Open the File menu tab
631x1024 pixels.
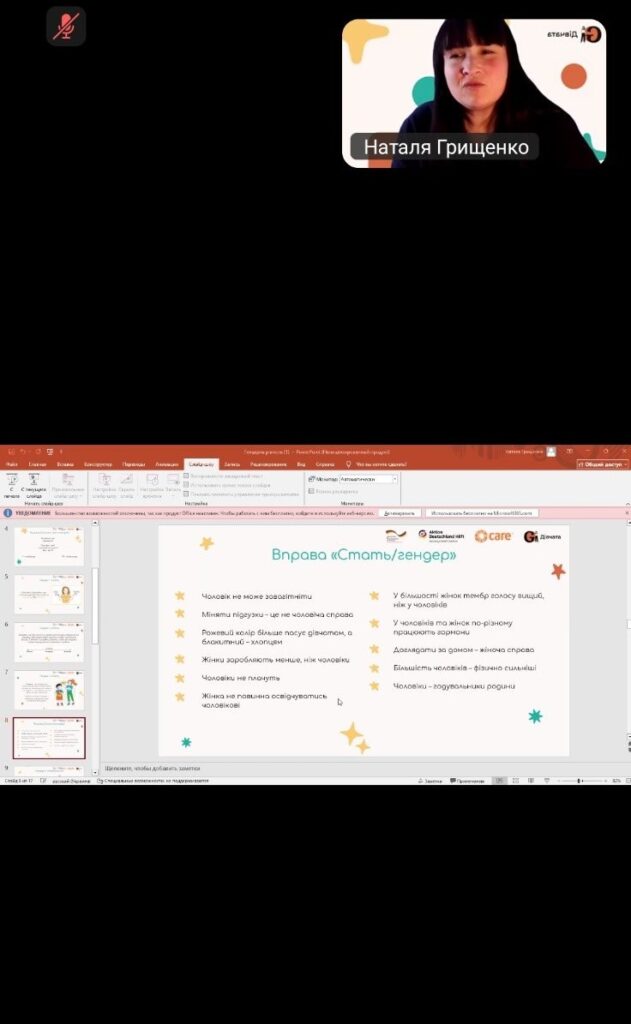[x=11, y=464]
